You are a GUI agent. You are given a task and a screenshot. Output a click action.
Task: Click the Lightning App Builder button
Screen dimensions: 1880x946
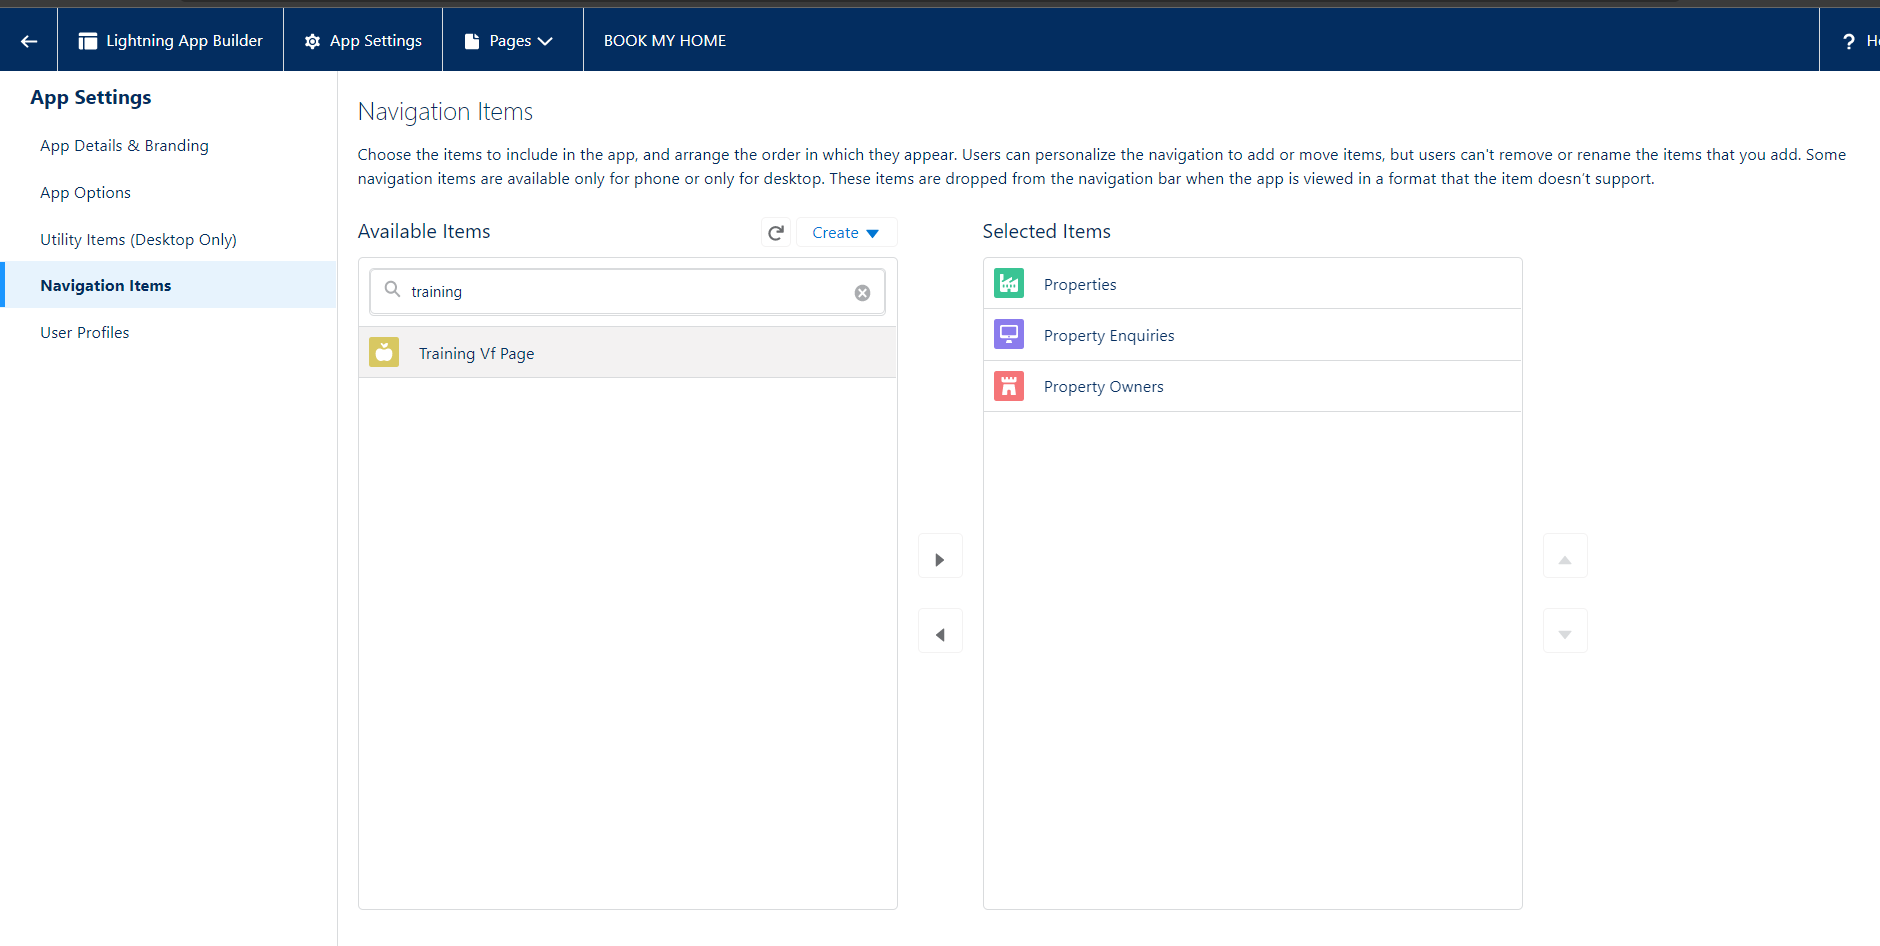(171, 41)
